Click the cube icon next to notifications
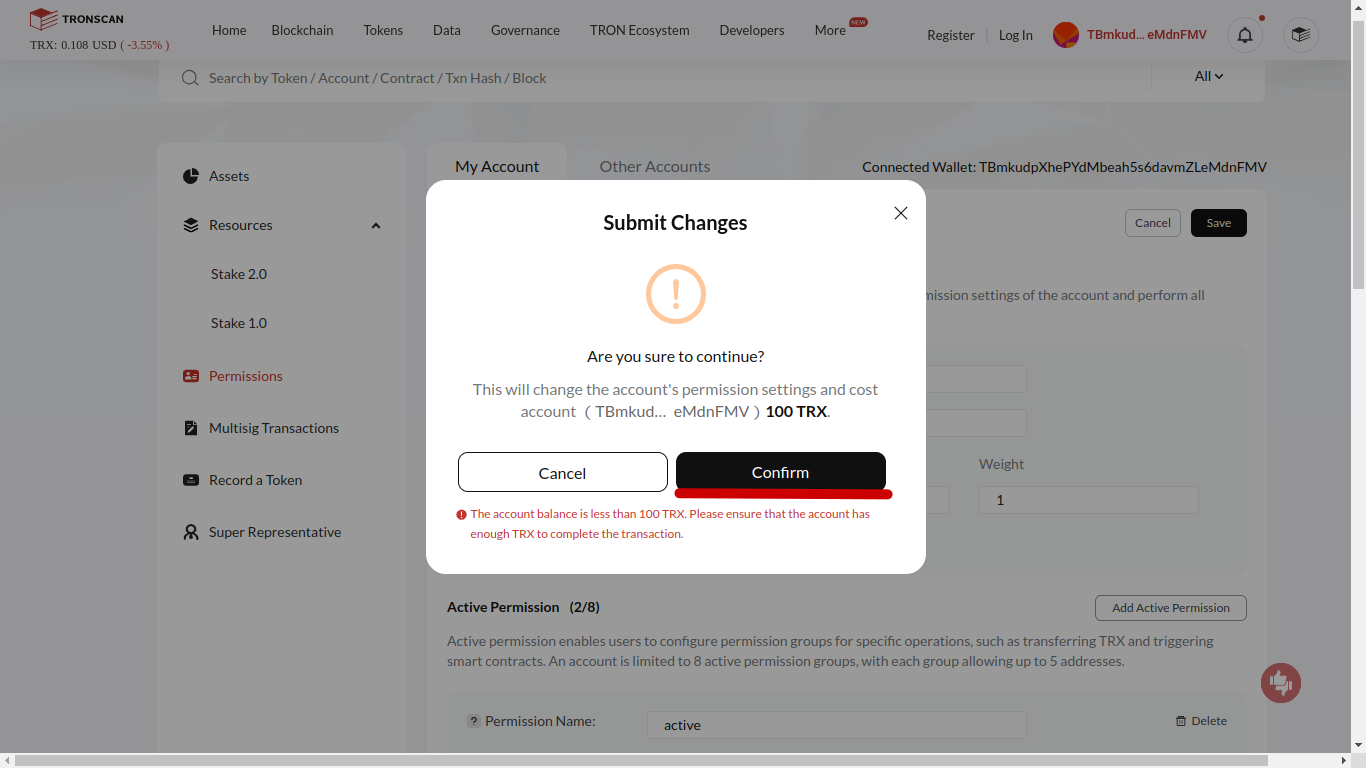 click(x=1300, y=35)
